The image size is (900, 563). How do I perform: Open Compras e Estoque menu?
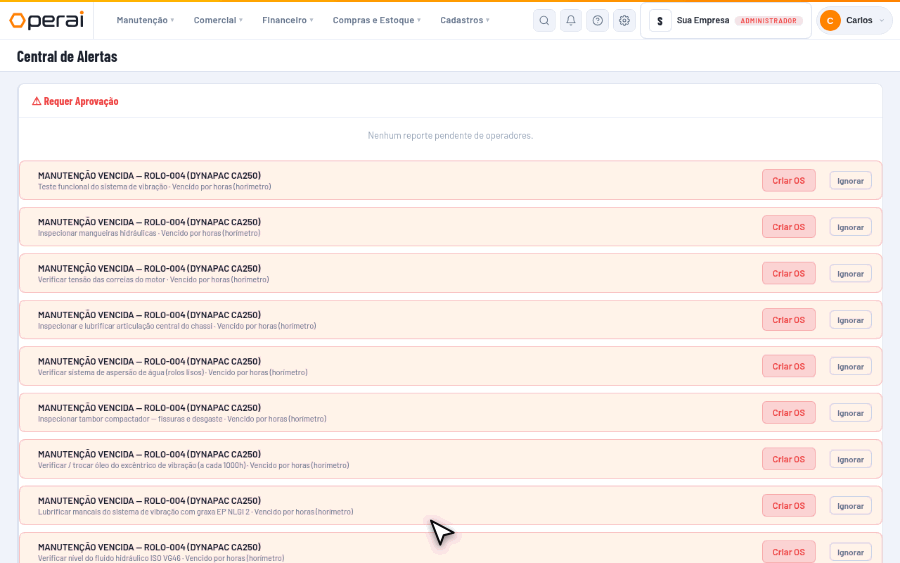377,20
